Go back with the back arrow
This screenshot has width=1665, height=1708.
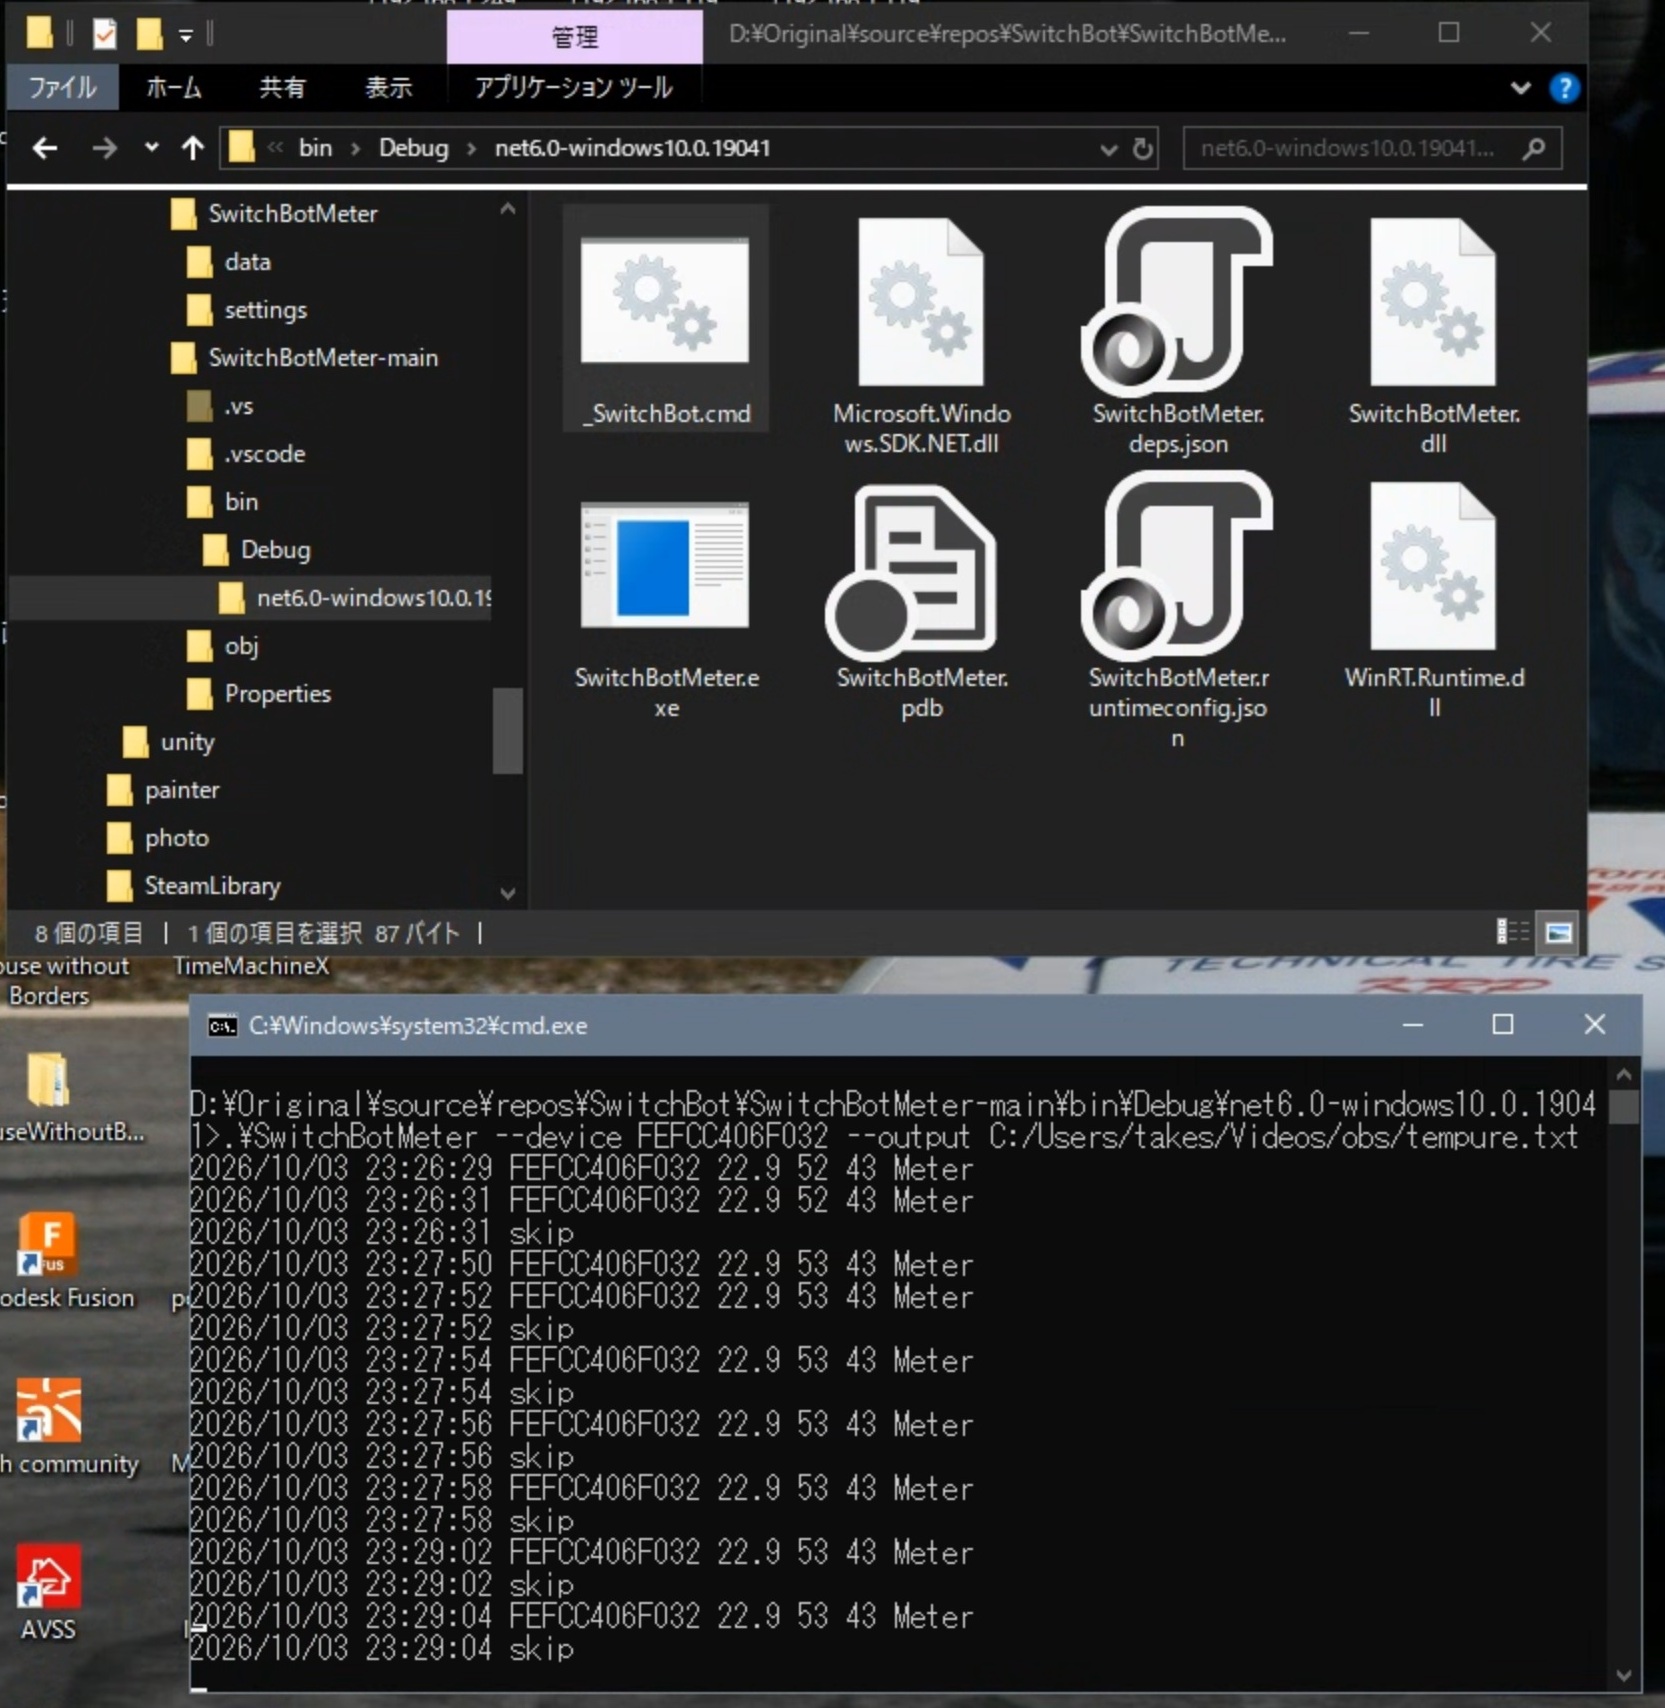click(45, 149)
